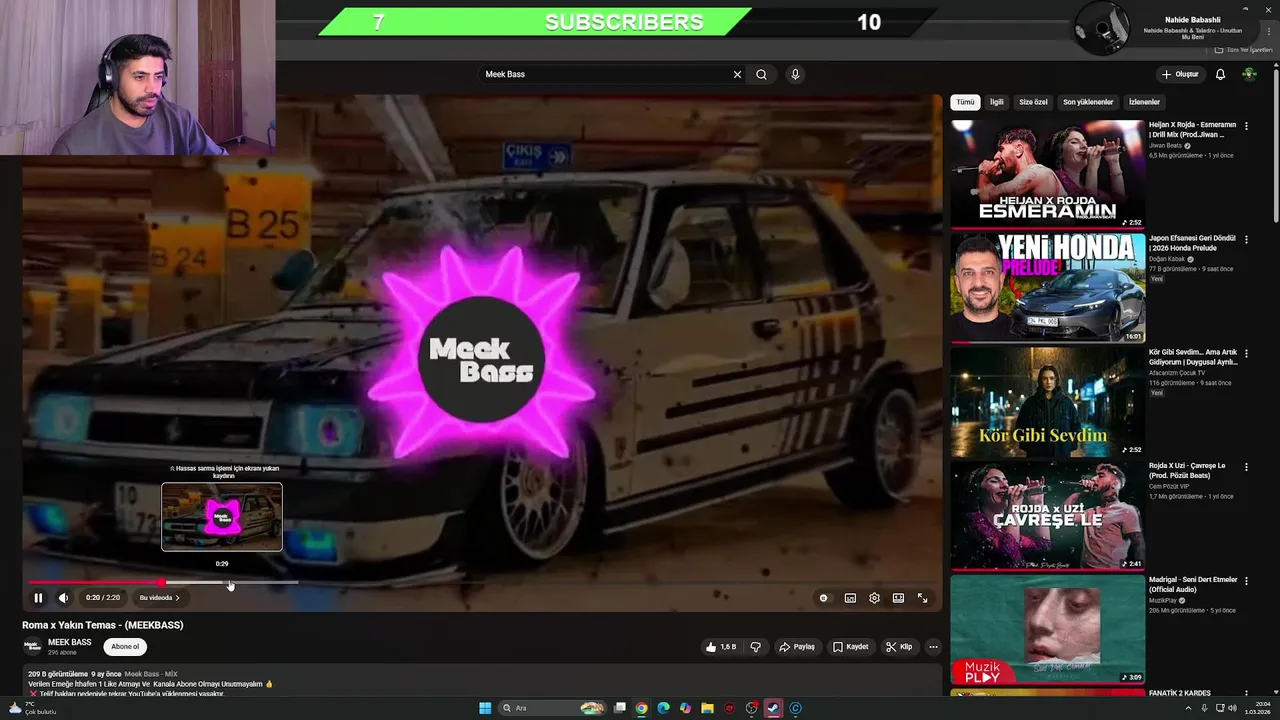Open Task View on the taskbar
The width and height of the screenshot is (1280, 720).
[620, 708]
